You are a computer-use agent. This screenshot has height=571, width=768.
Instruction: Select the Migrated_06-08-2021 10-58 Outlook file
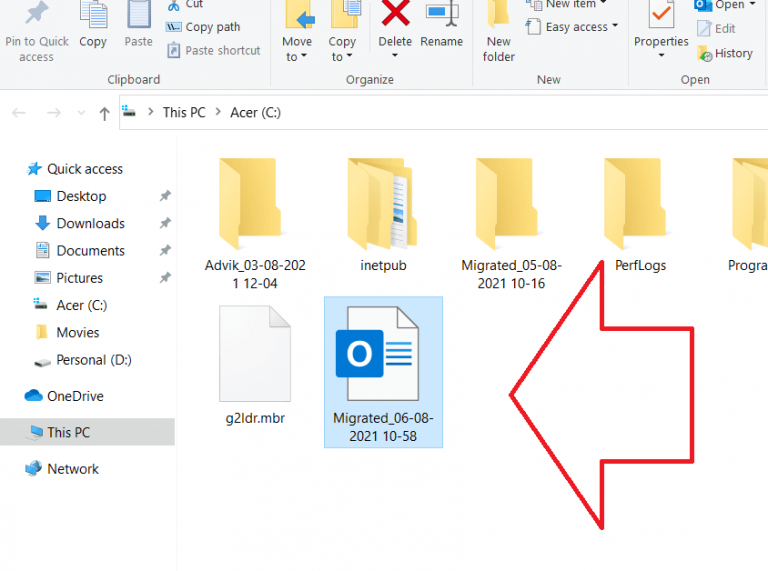(383, 372)
